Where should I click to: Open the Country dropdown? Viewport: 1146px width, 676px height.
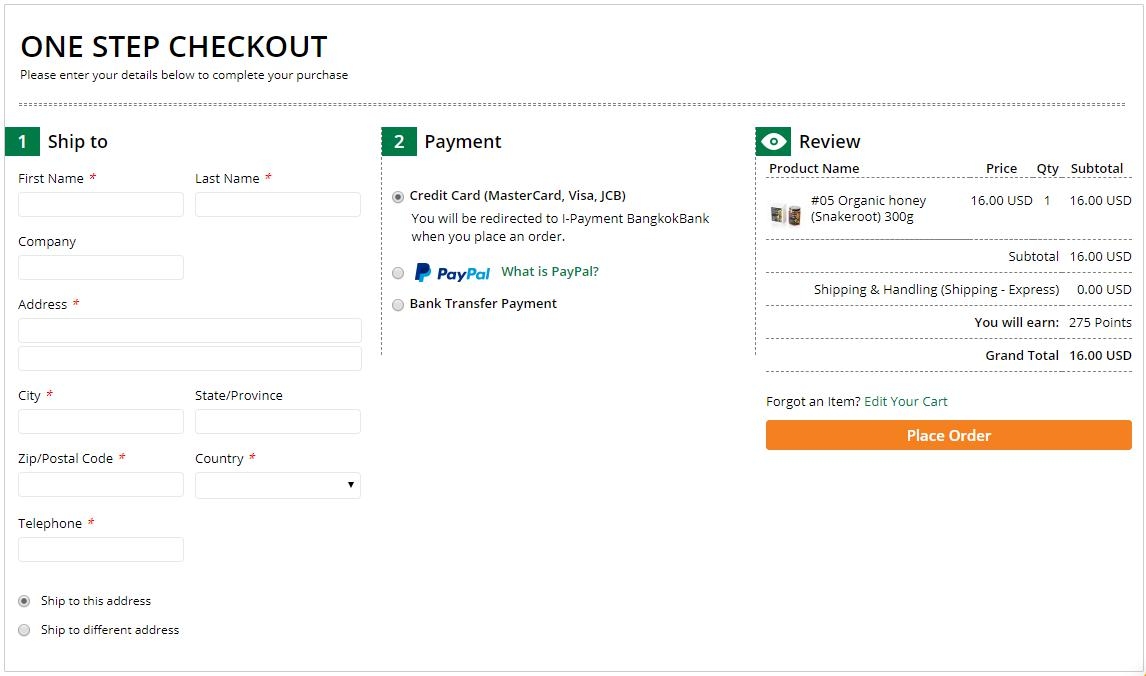click(278, 485)
